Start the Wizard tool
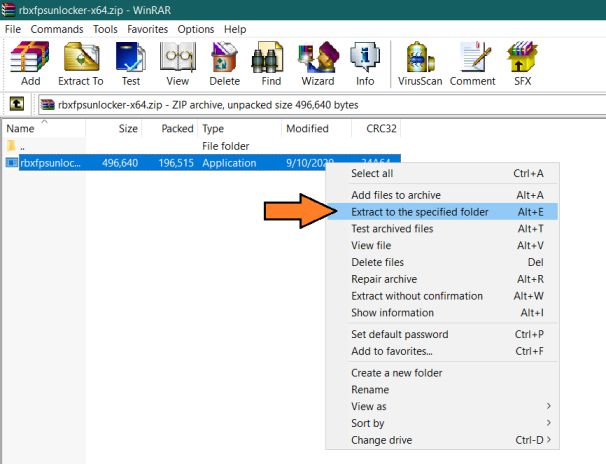 318,64
